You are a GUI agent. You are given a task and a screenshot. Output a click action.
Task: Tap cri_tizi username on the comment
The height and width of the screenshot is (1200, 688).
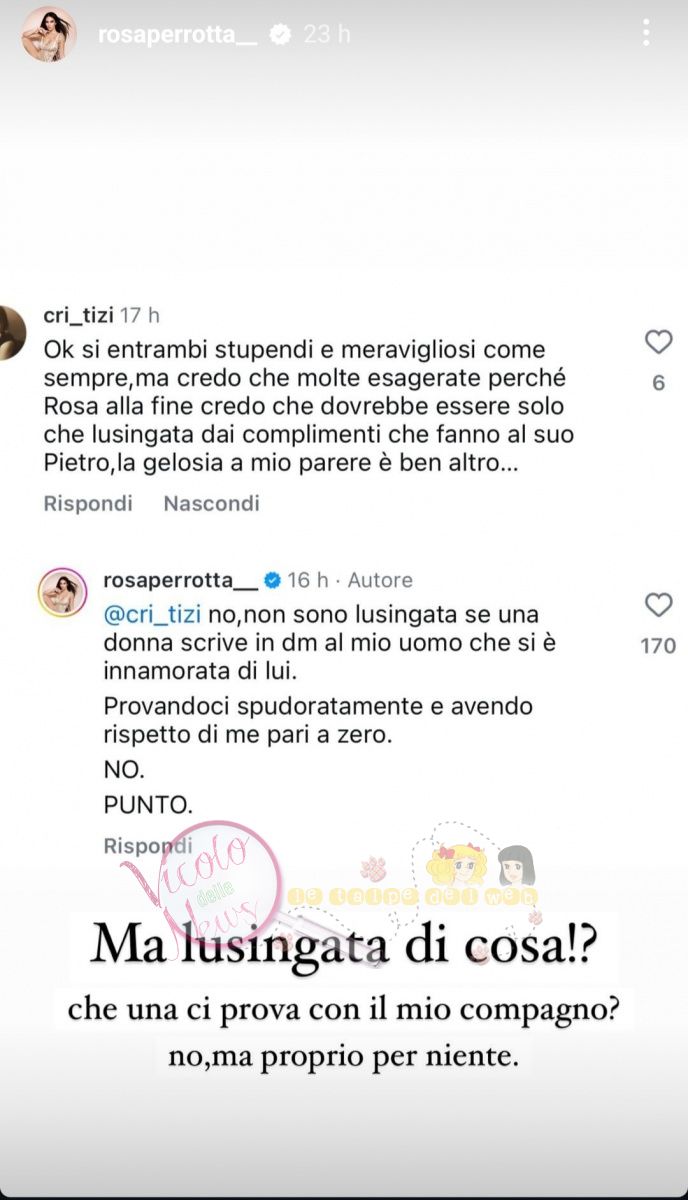78,316
